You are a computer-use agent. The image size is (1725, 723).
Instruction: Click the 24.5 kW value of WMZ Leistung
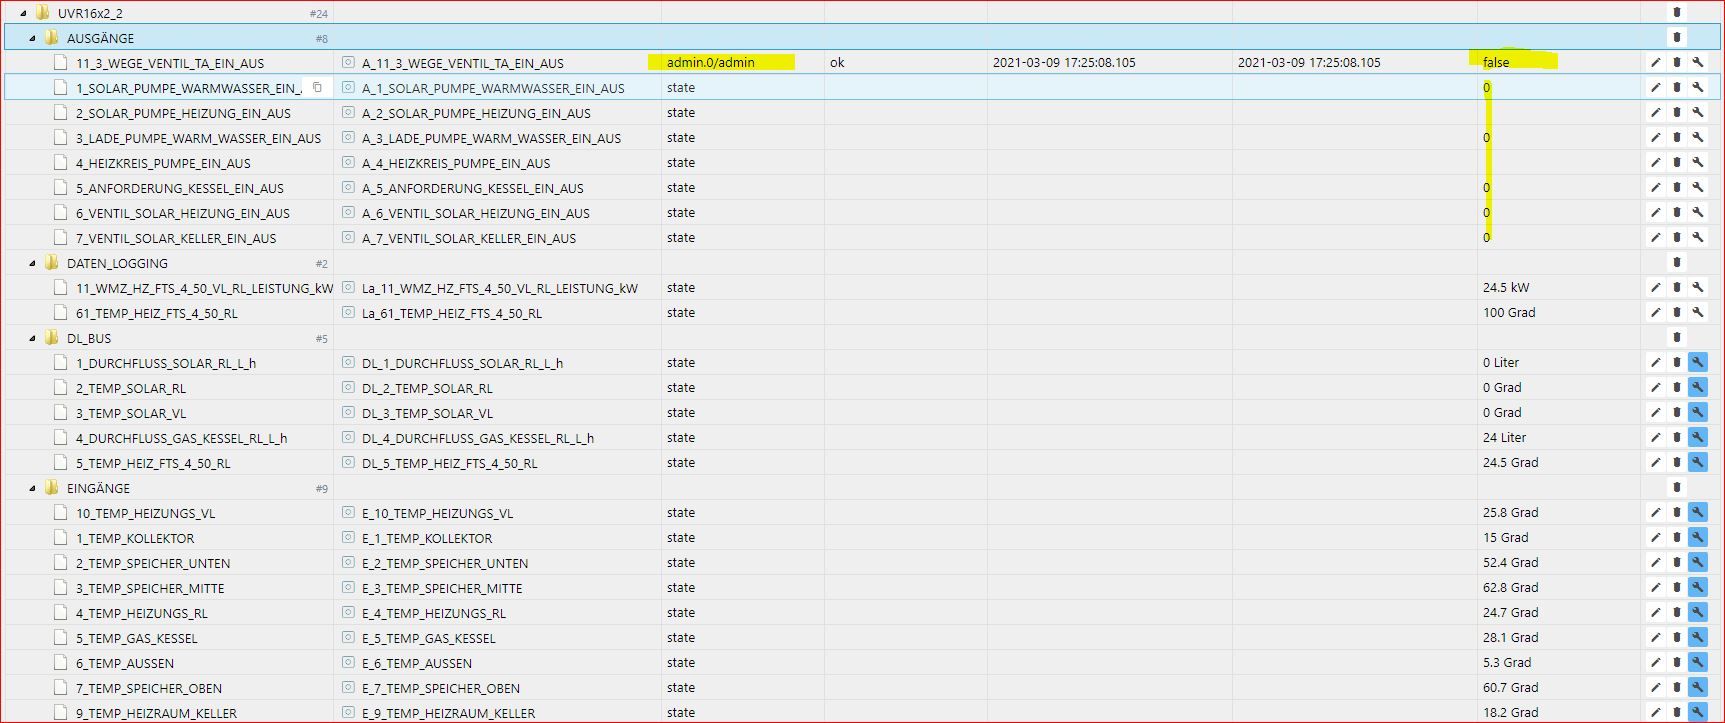click(1506, 287)
